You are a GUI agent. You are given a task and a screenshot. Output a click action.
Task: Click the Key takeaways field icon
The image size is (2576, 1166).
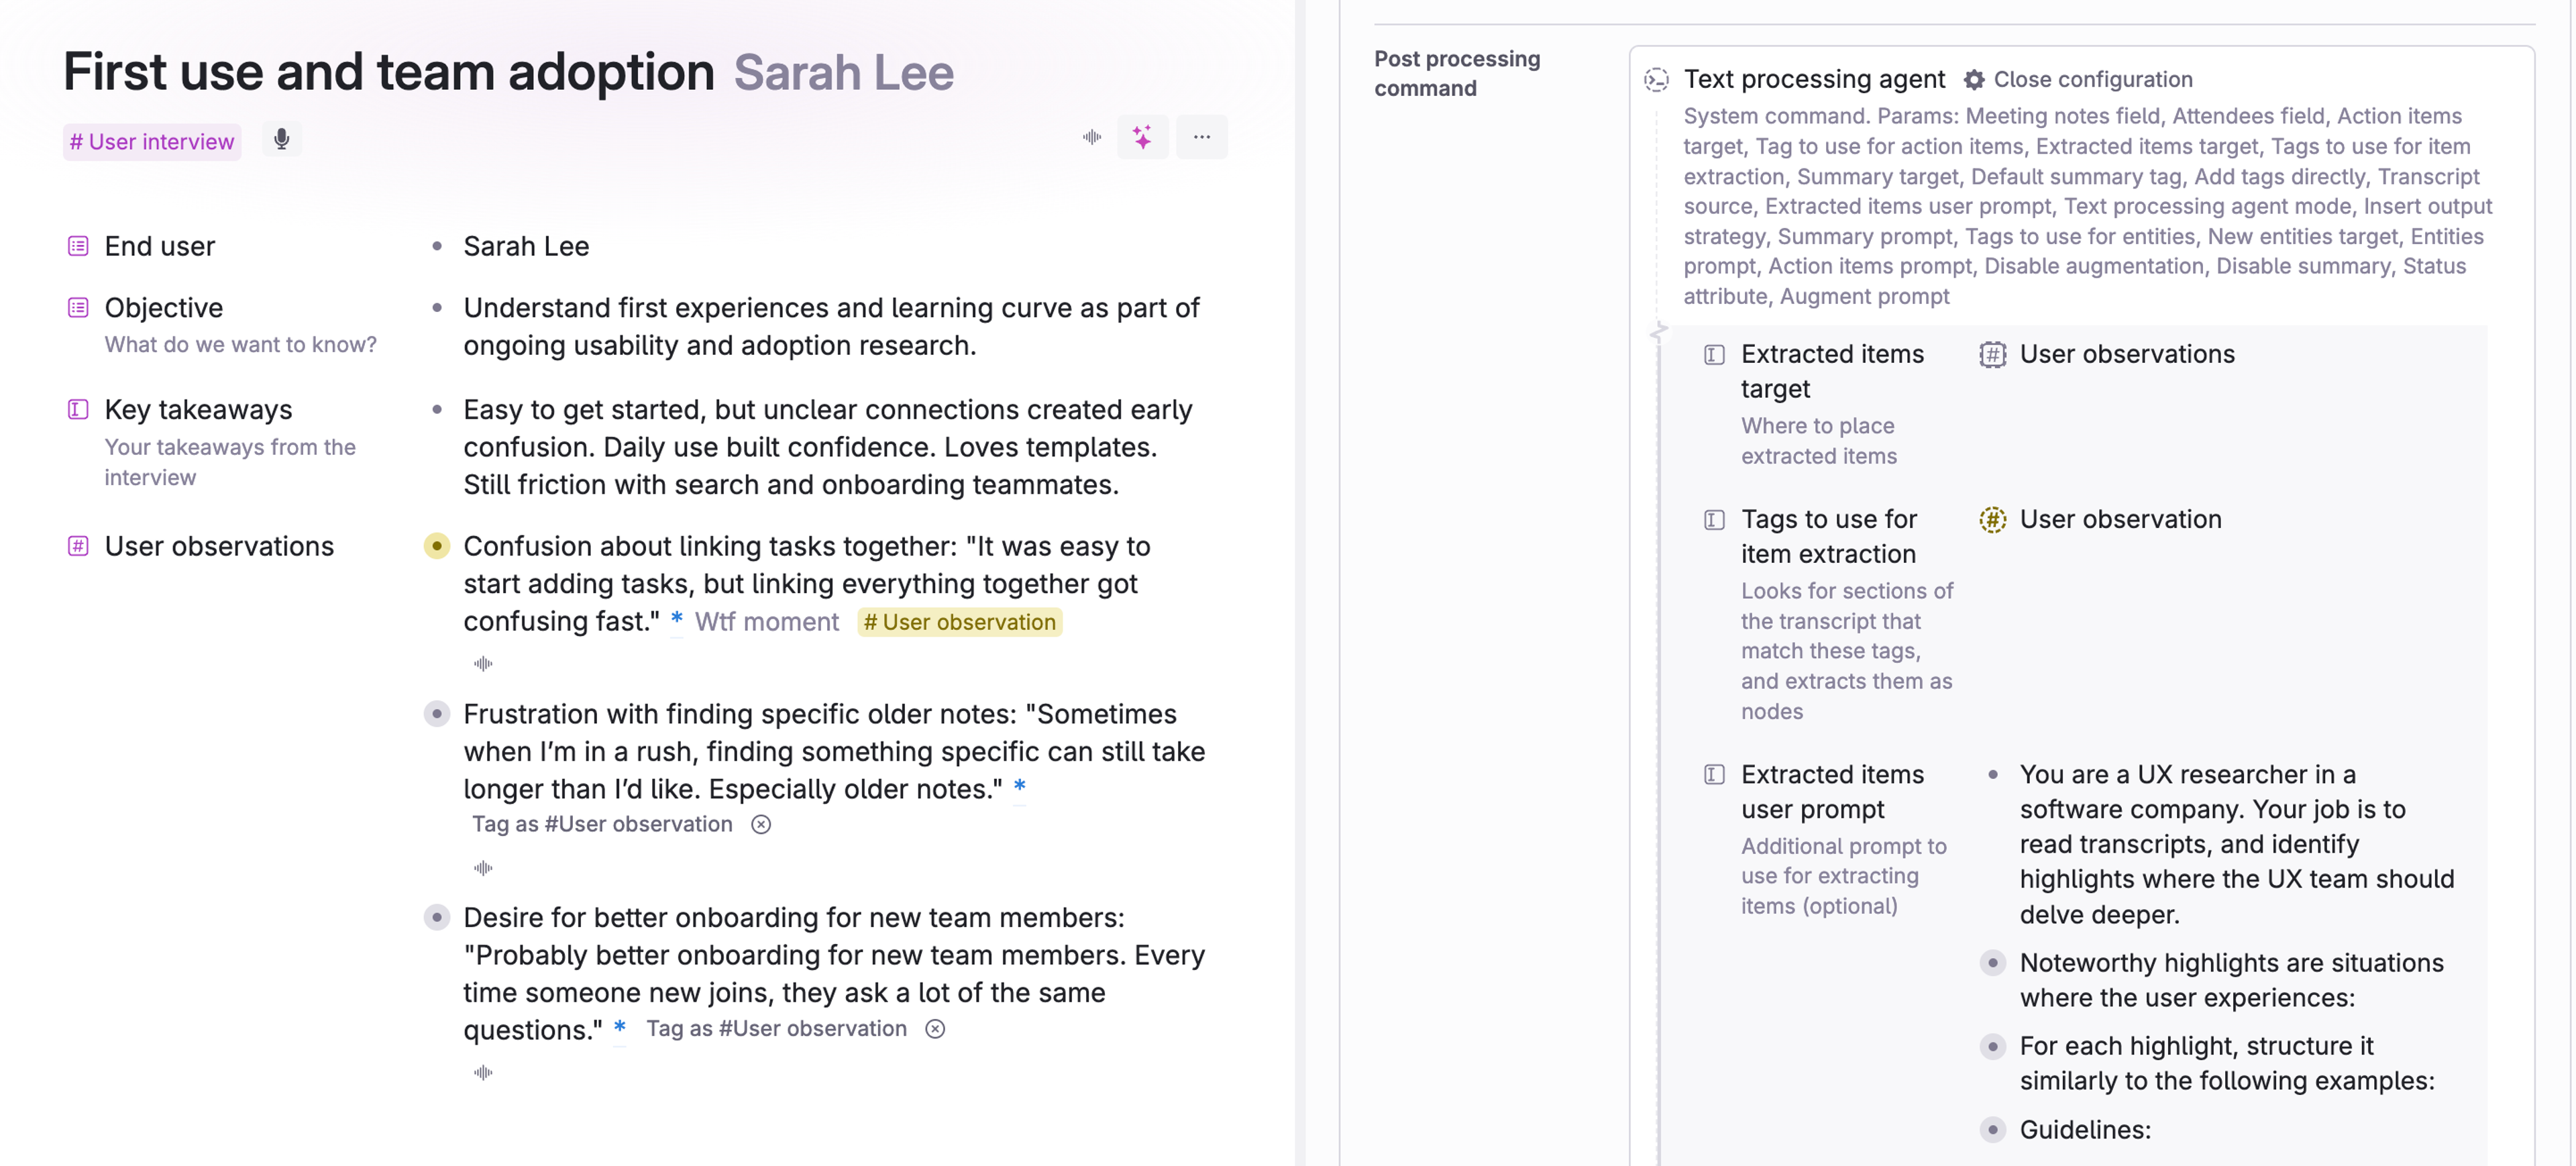click(78, 409)
